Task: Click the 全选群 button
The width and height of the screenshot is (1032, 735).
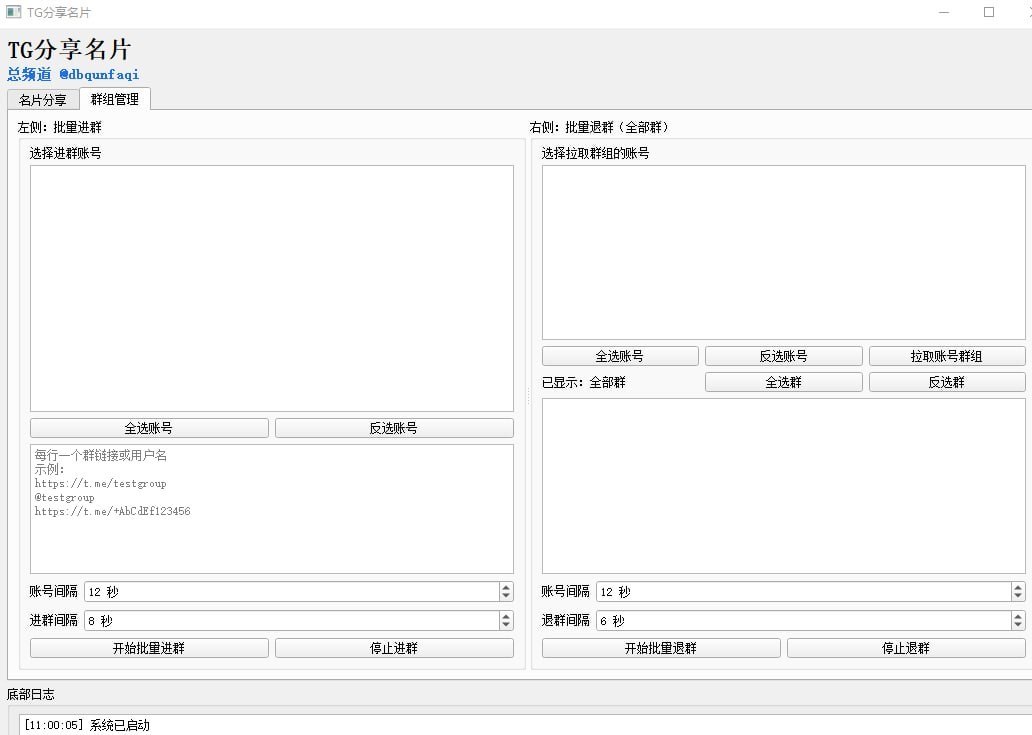Action: pos(783,382)
